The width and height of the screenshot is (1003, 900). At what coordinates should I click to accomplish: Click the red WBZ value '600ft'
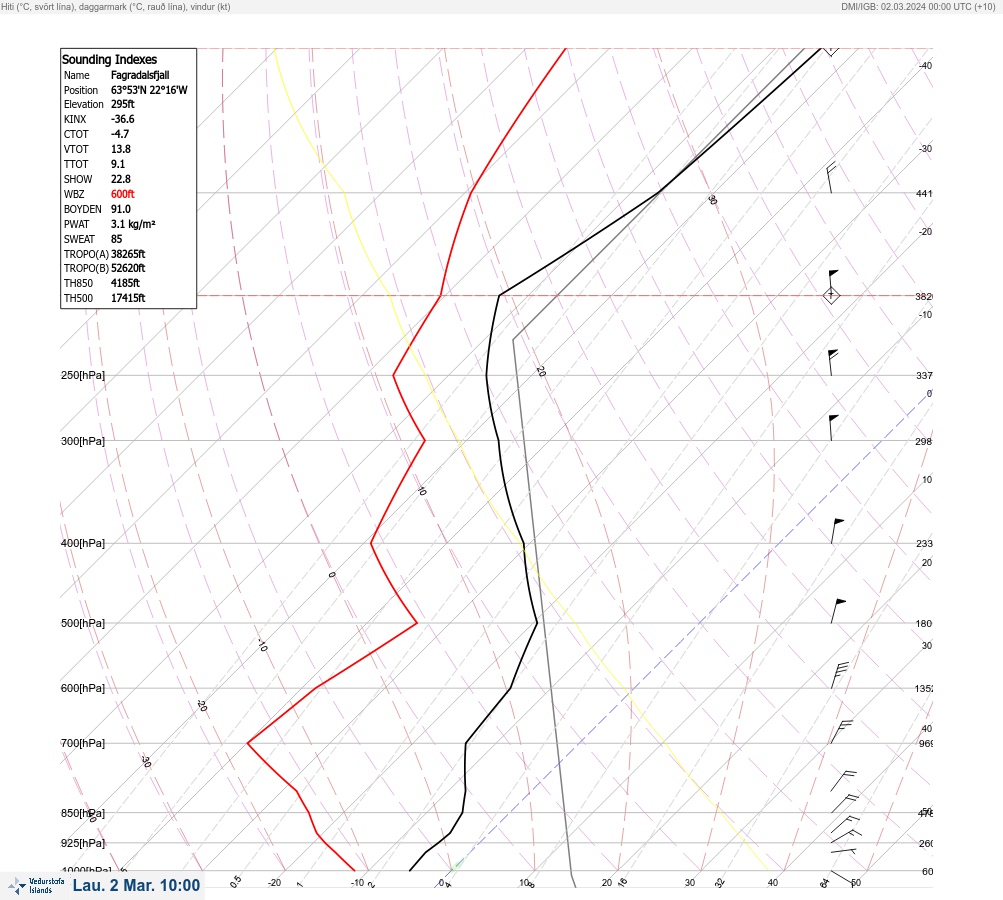[123, 194]
